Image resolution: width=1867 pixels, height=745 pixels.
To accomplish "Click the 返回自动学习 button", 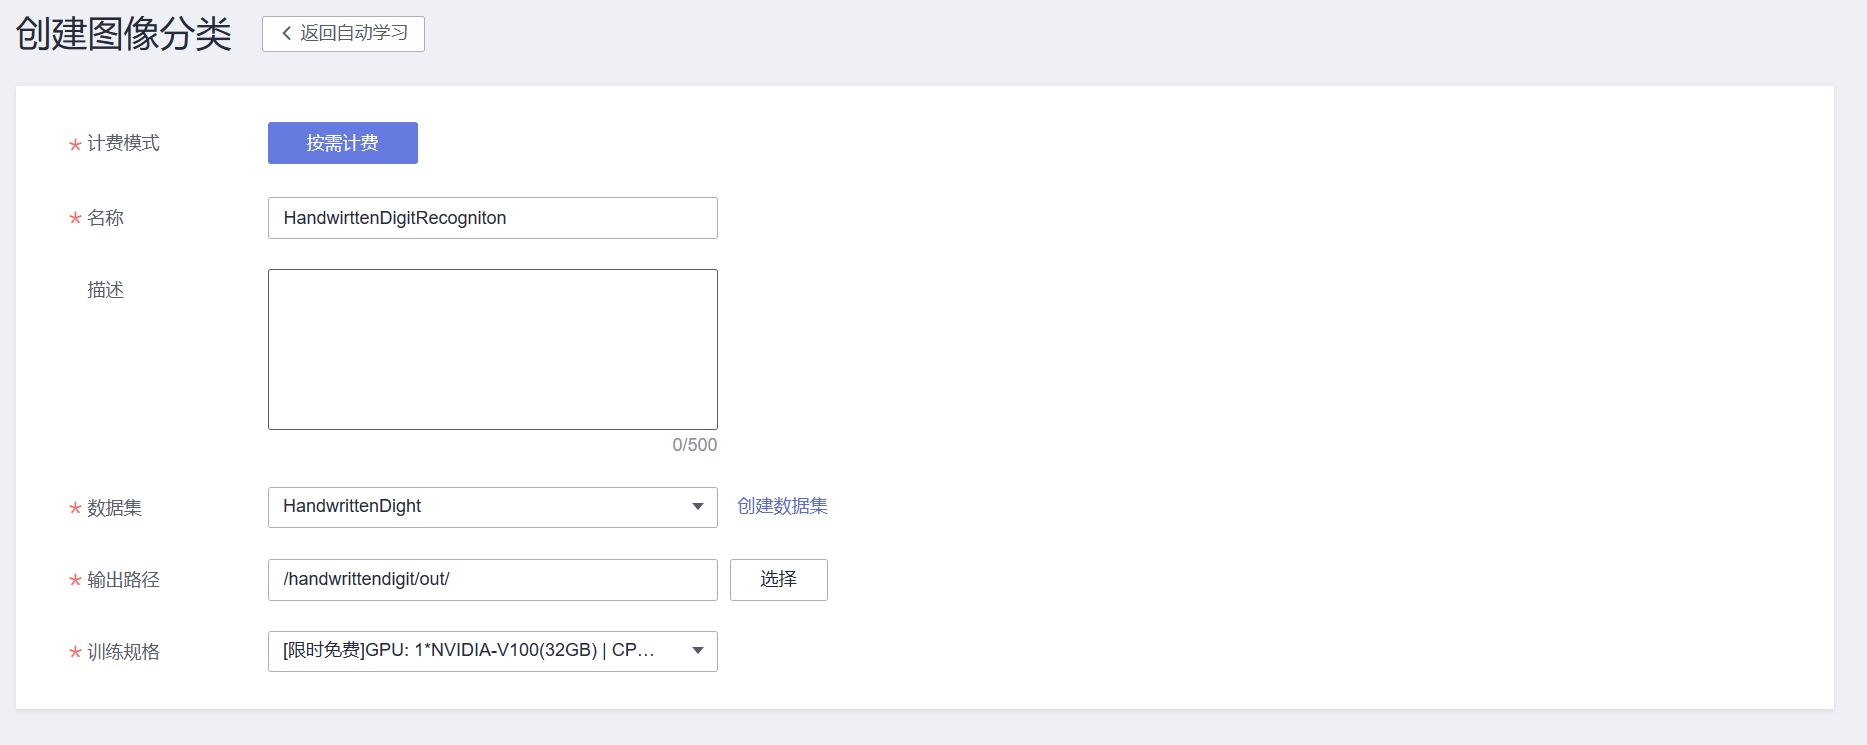I will [x=343, y=33].
